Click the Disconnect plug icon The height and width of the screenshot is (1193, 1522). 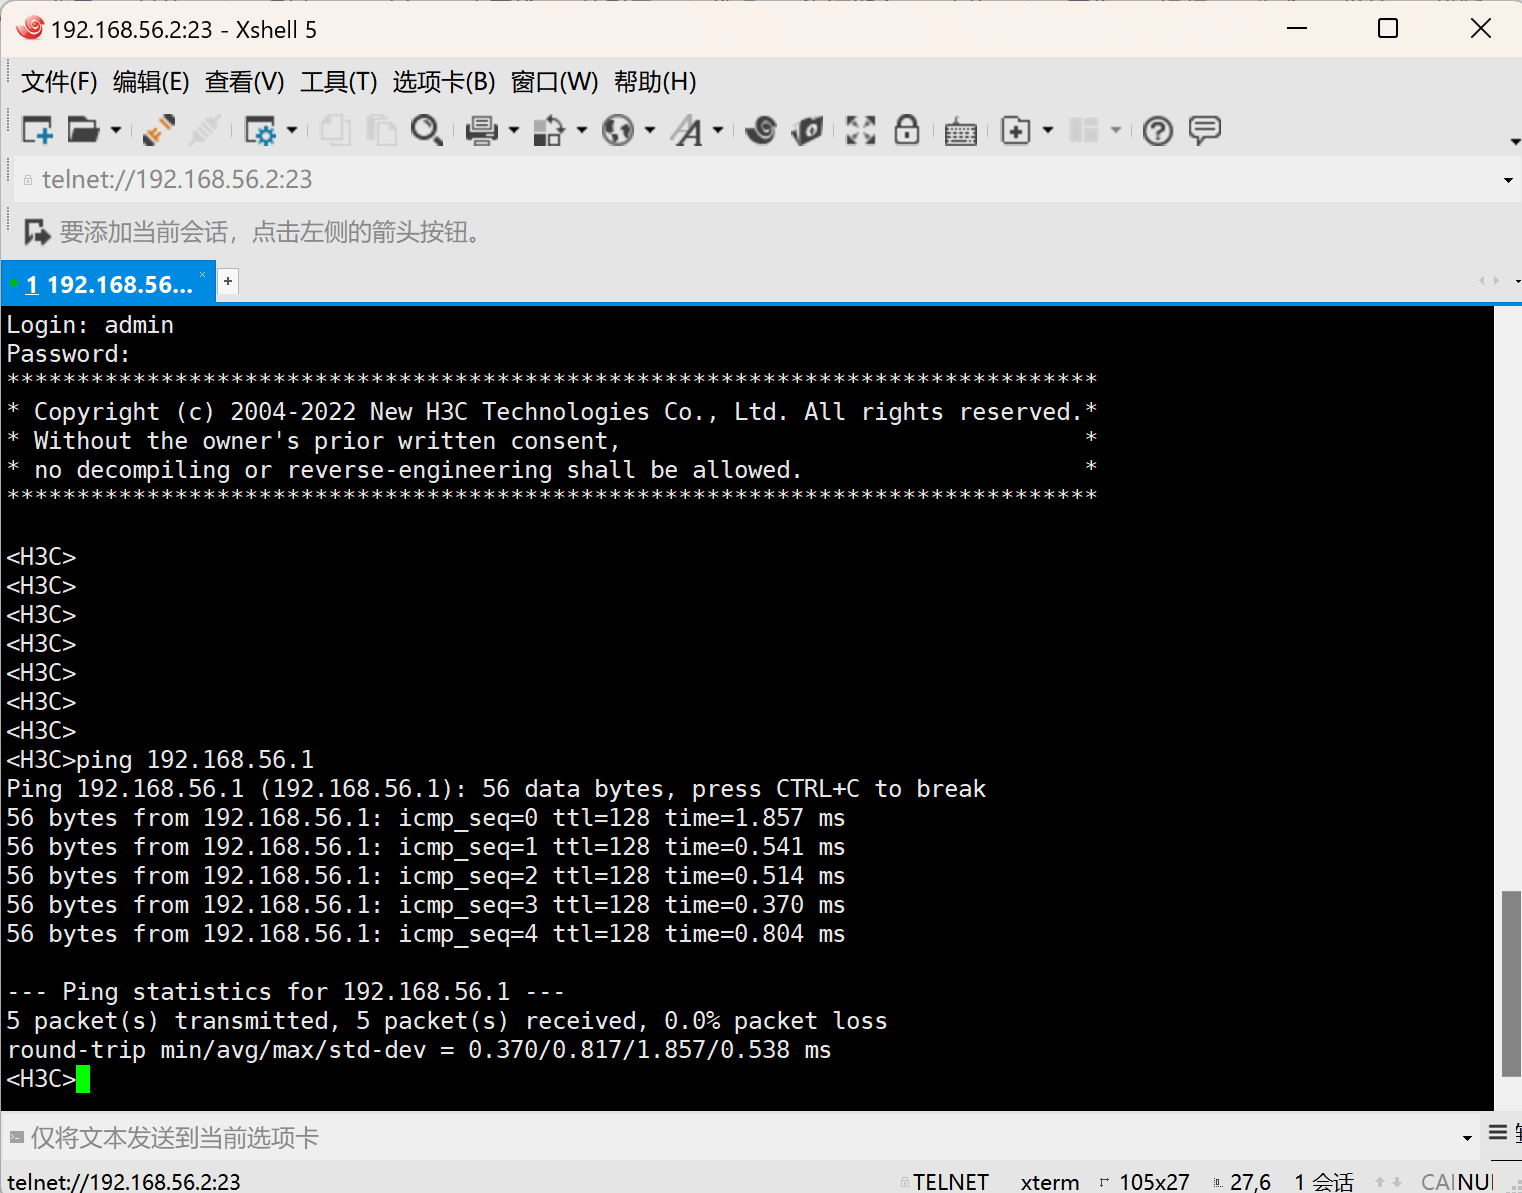(x=159, y=130)
